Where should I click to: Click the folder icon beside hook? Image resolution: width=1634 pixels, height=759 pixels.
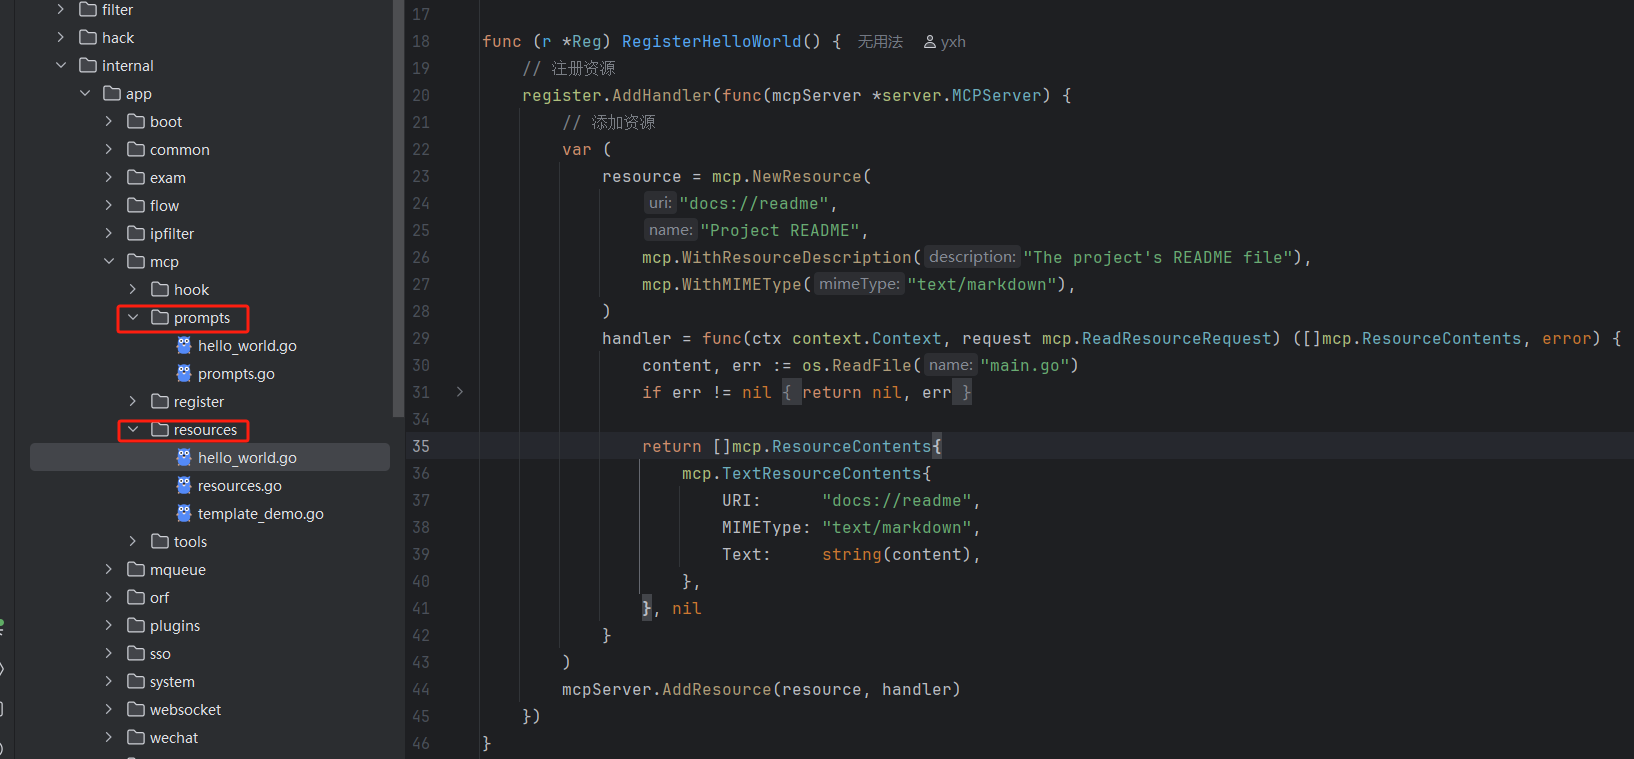tap(160, 289)
